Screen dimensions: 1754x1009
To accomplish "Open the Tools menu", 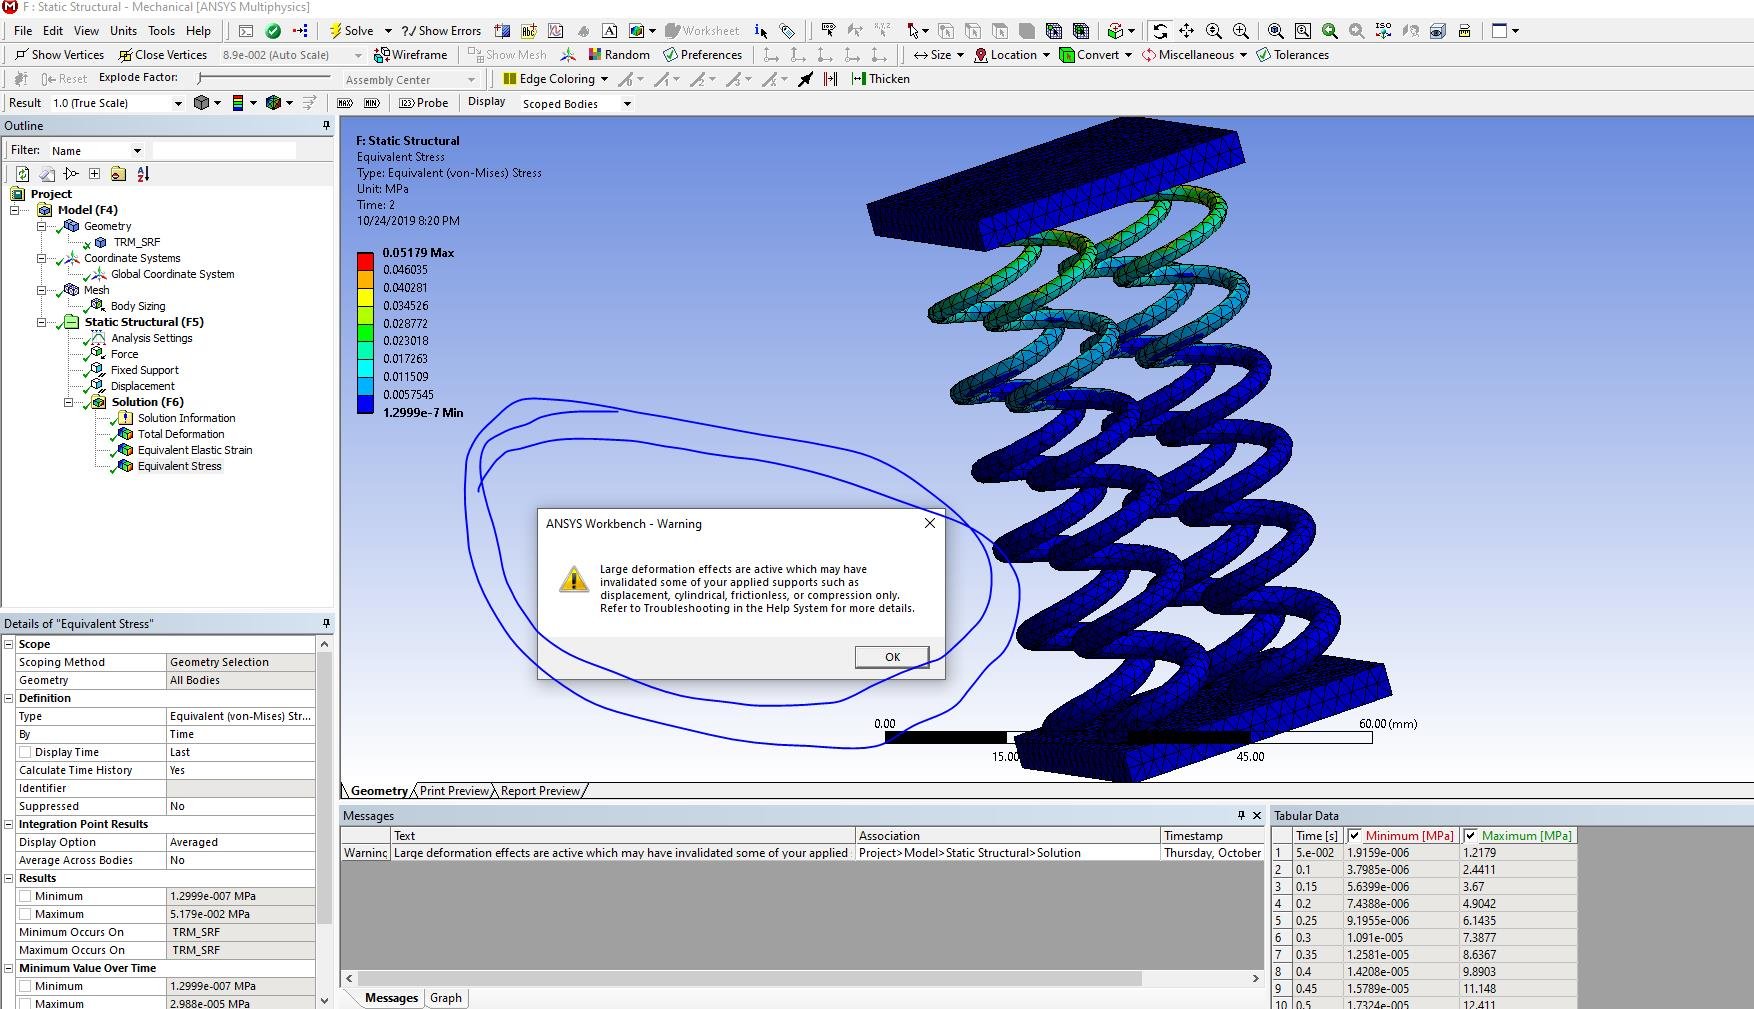I will tap(161, 31).
